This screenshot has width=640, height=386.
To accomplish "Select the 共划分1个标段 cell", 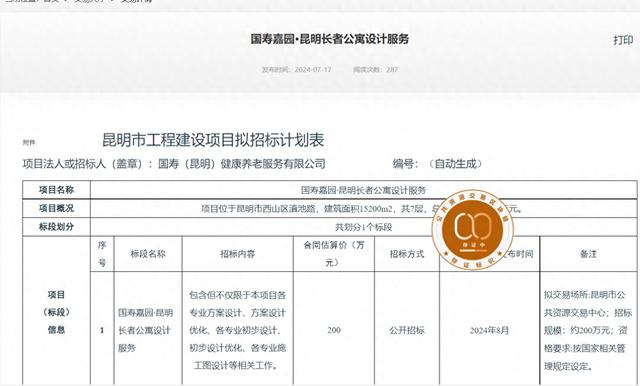I will tap(364, 227).
